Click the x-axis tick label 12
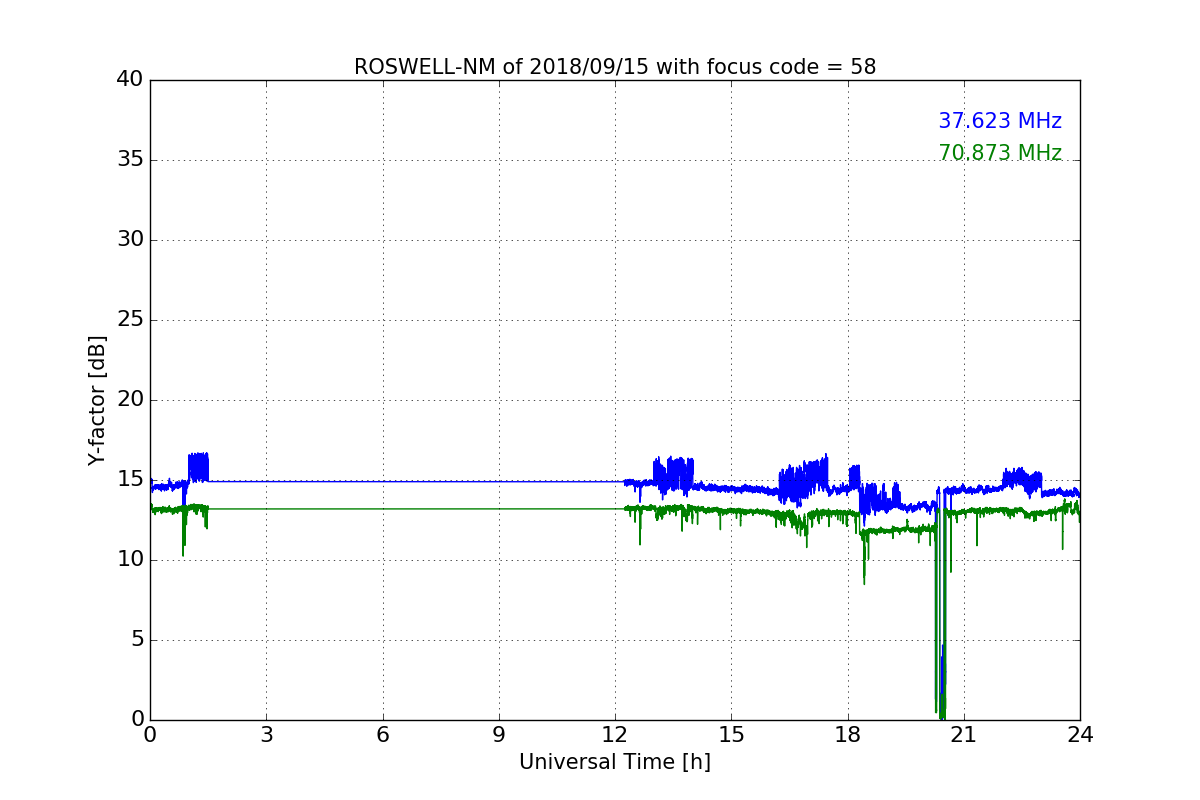 coord(615,735)
